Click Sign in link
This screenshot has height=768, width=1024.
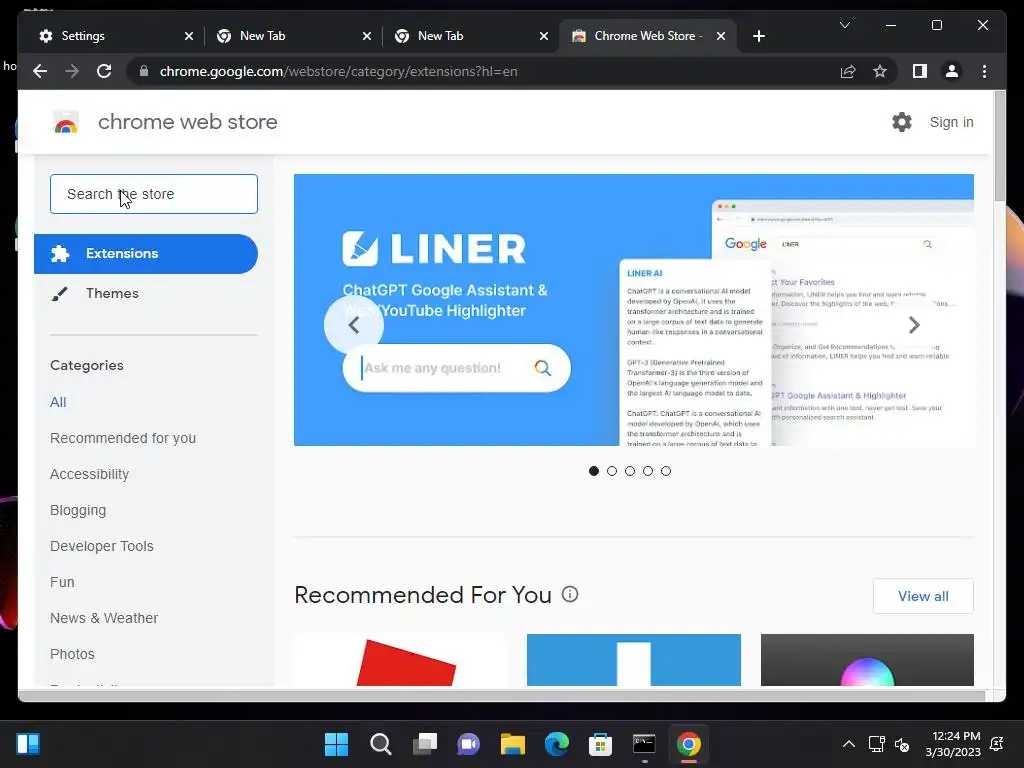pos(951,122)
